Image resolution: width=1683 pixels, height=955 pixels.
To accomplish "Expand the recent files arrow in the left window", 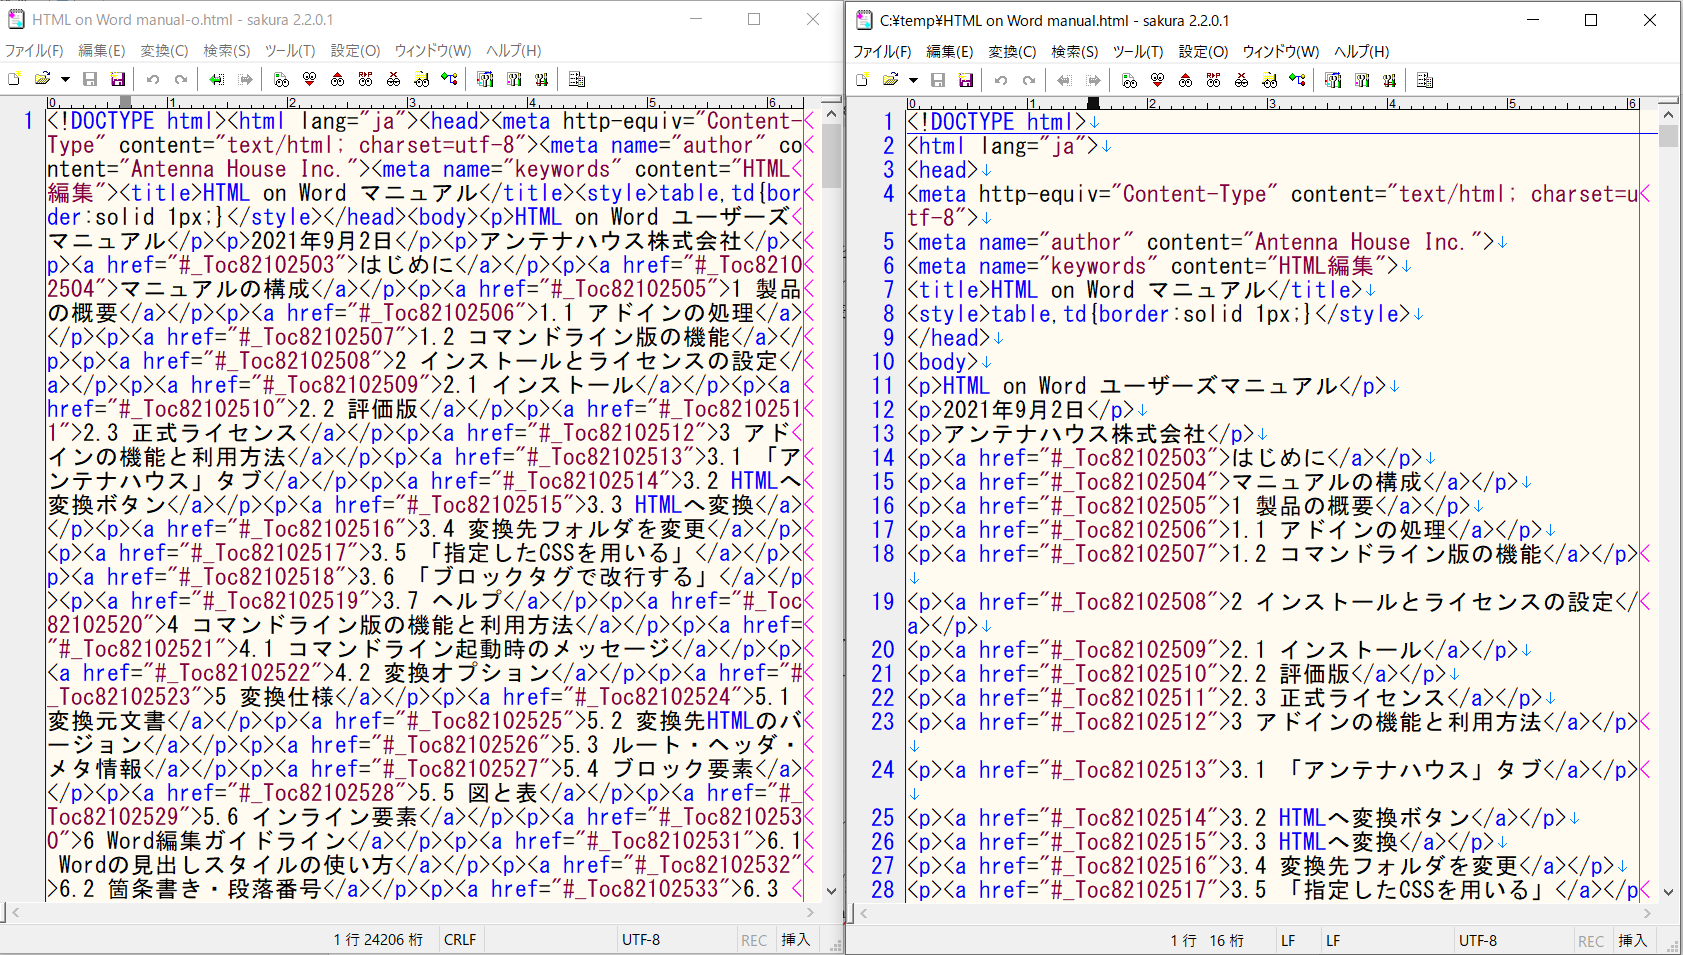I will pos(65,79).
